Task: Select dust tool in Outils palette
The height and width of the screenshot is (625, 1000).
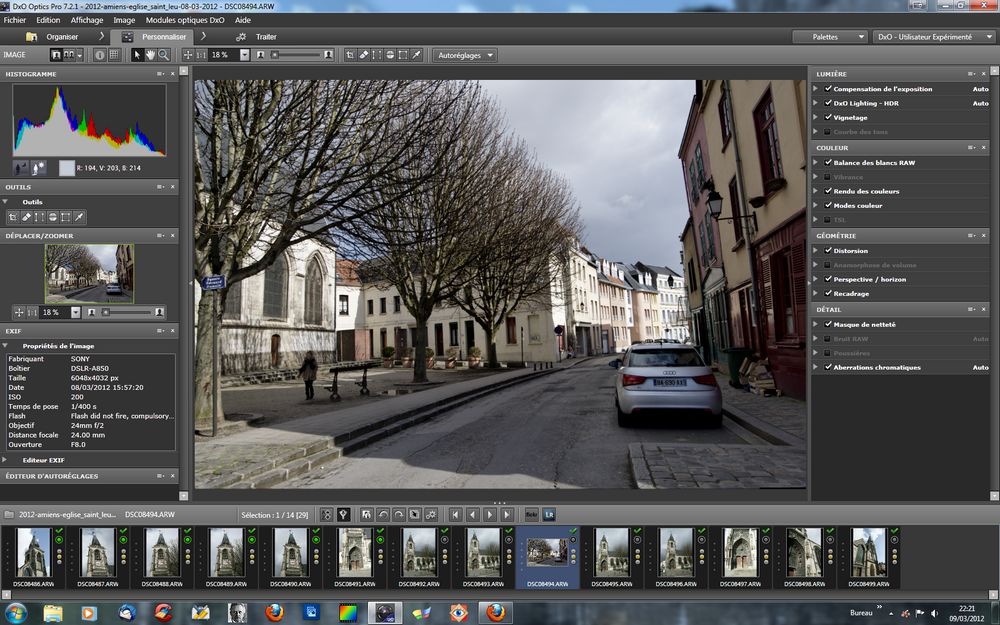Action: pyautogui.click(x=26, y=217)
